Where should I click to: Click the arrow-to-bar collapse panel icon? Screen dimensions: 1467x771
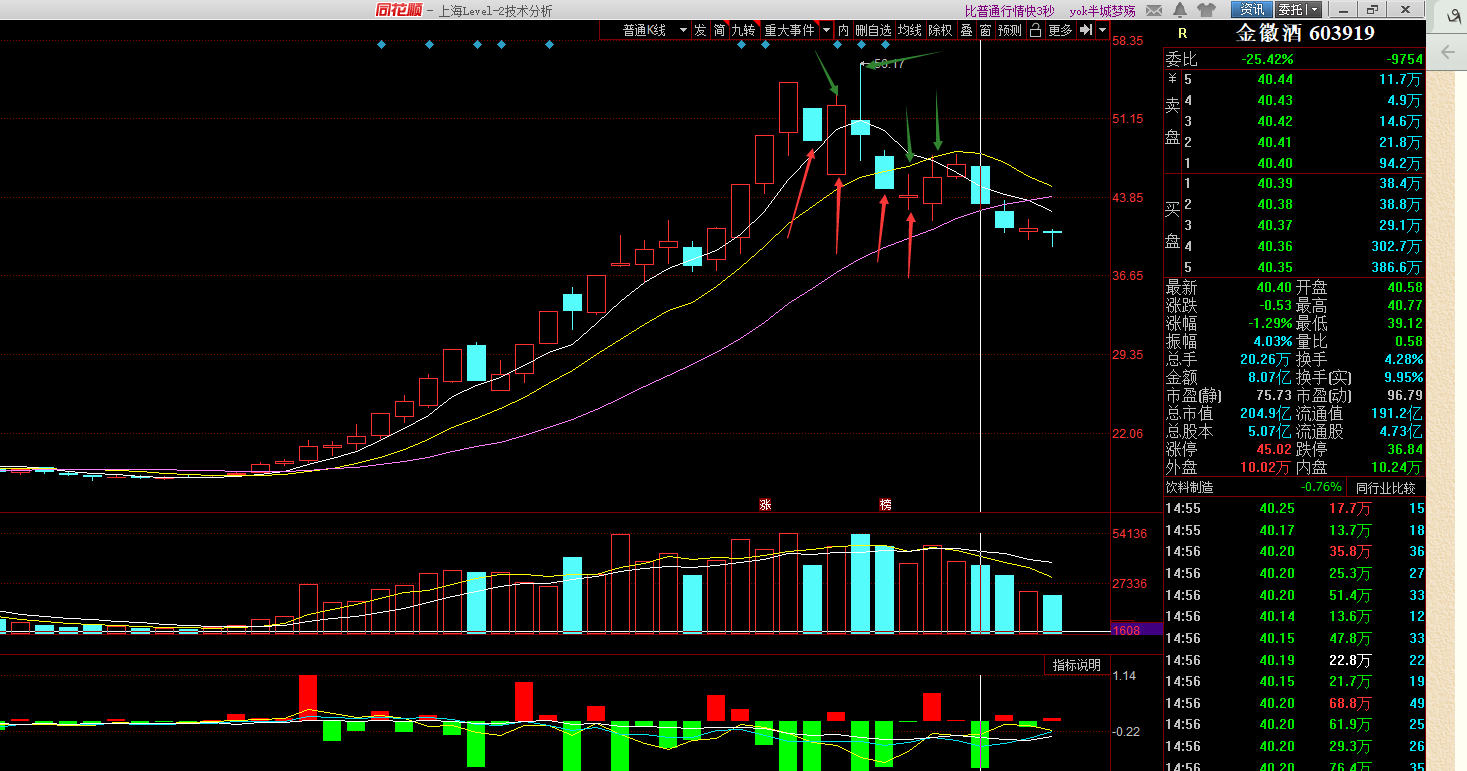(x=1086, y=30)
